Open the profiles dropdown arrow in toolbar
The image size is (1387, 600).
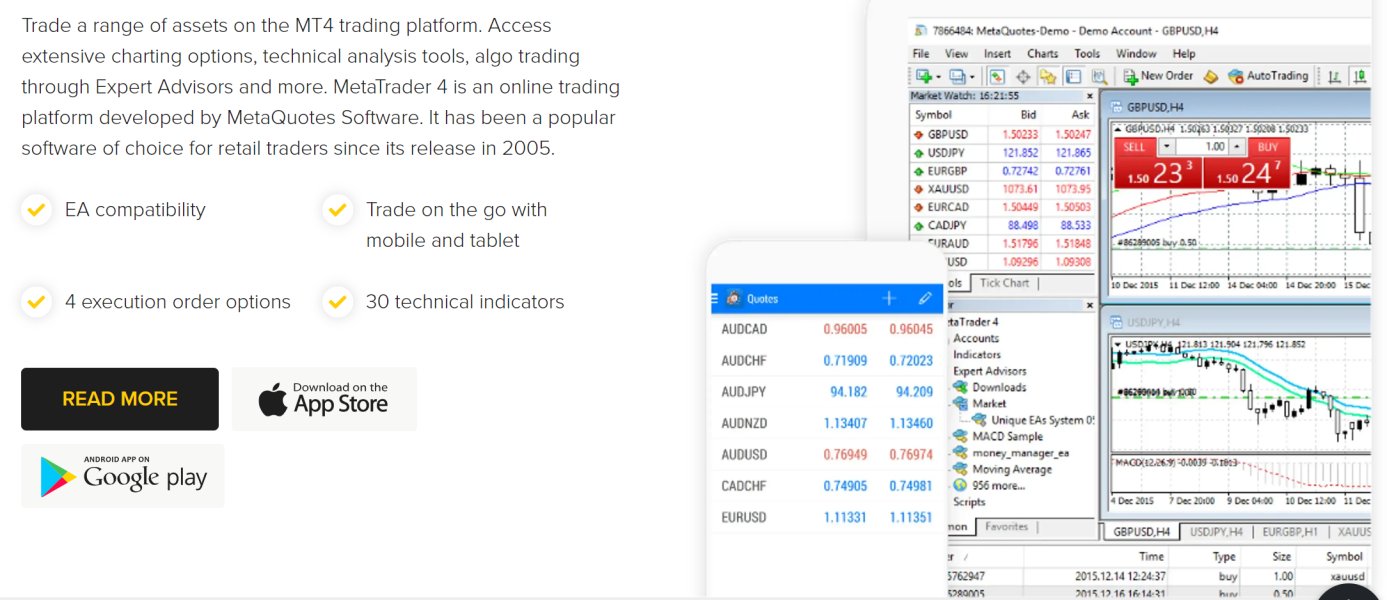click(972, 76)
